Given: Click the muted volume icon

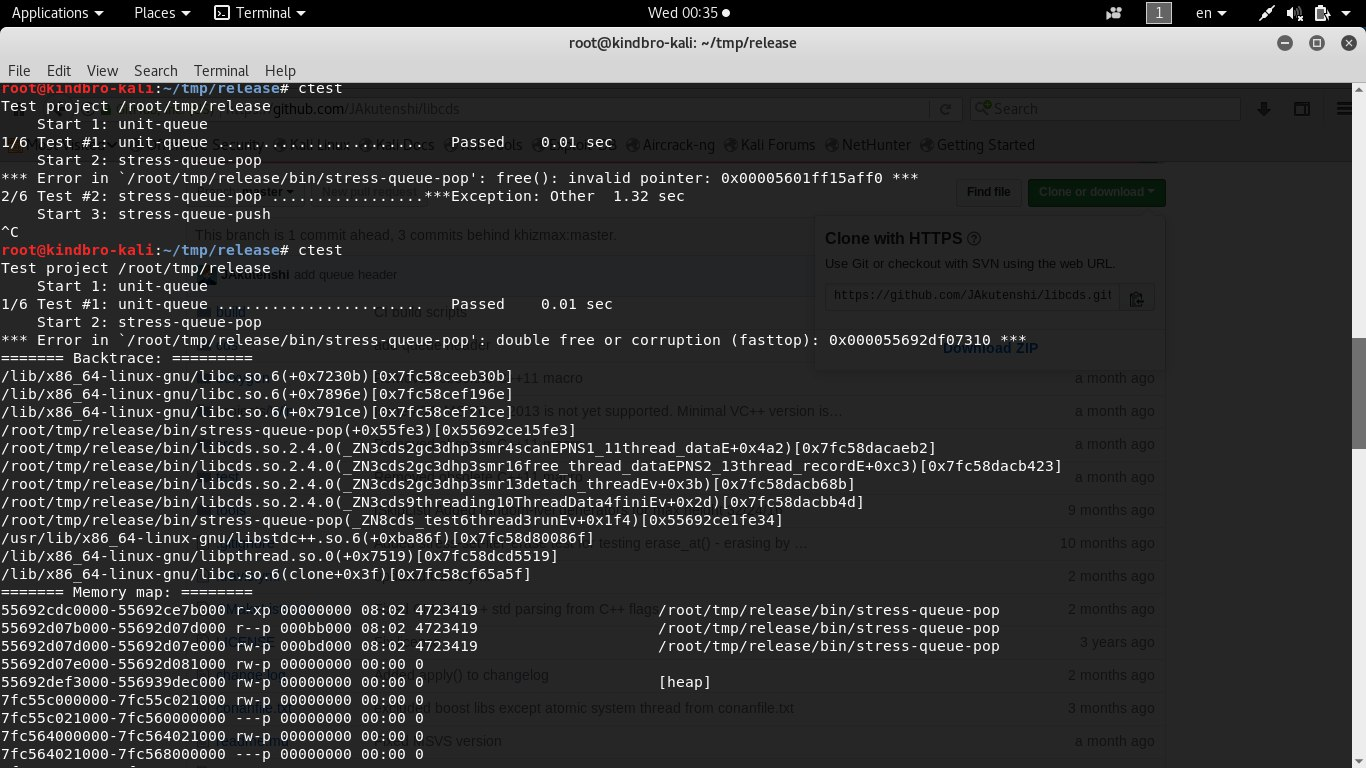Looking at the screenshot, I should tap(1295, 13).
